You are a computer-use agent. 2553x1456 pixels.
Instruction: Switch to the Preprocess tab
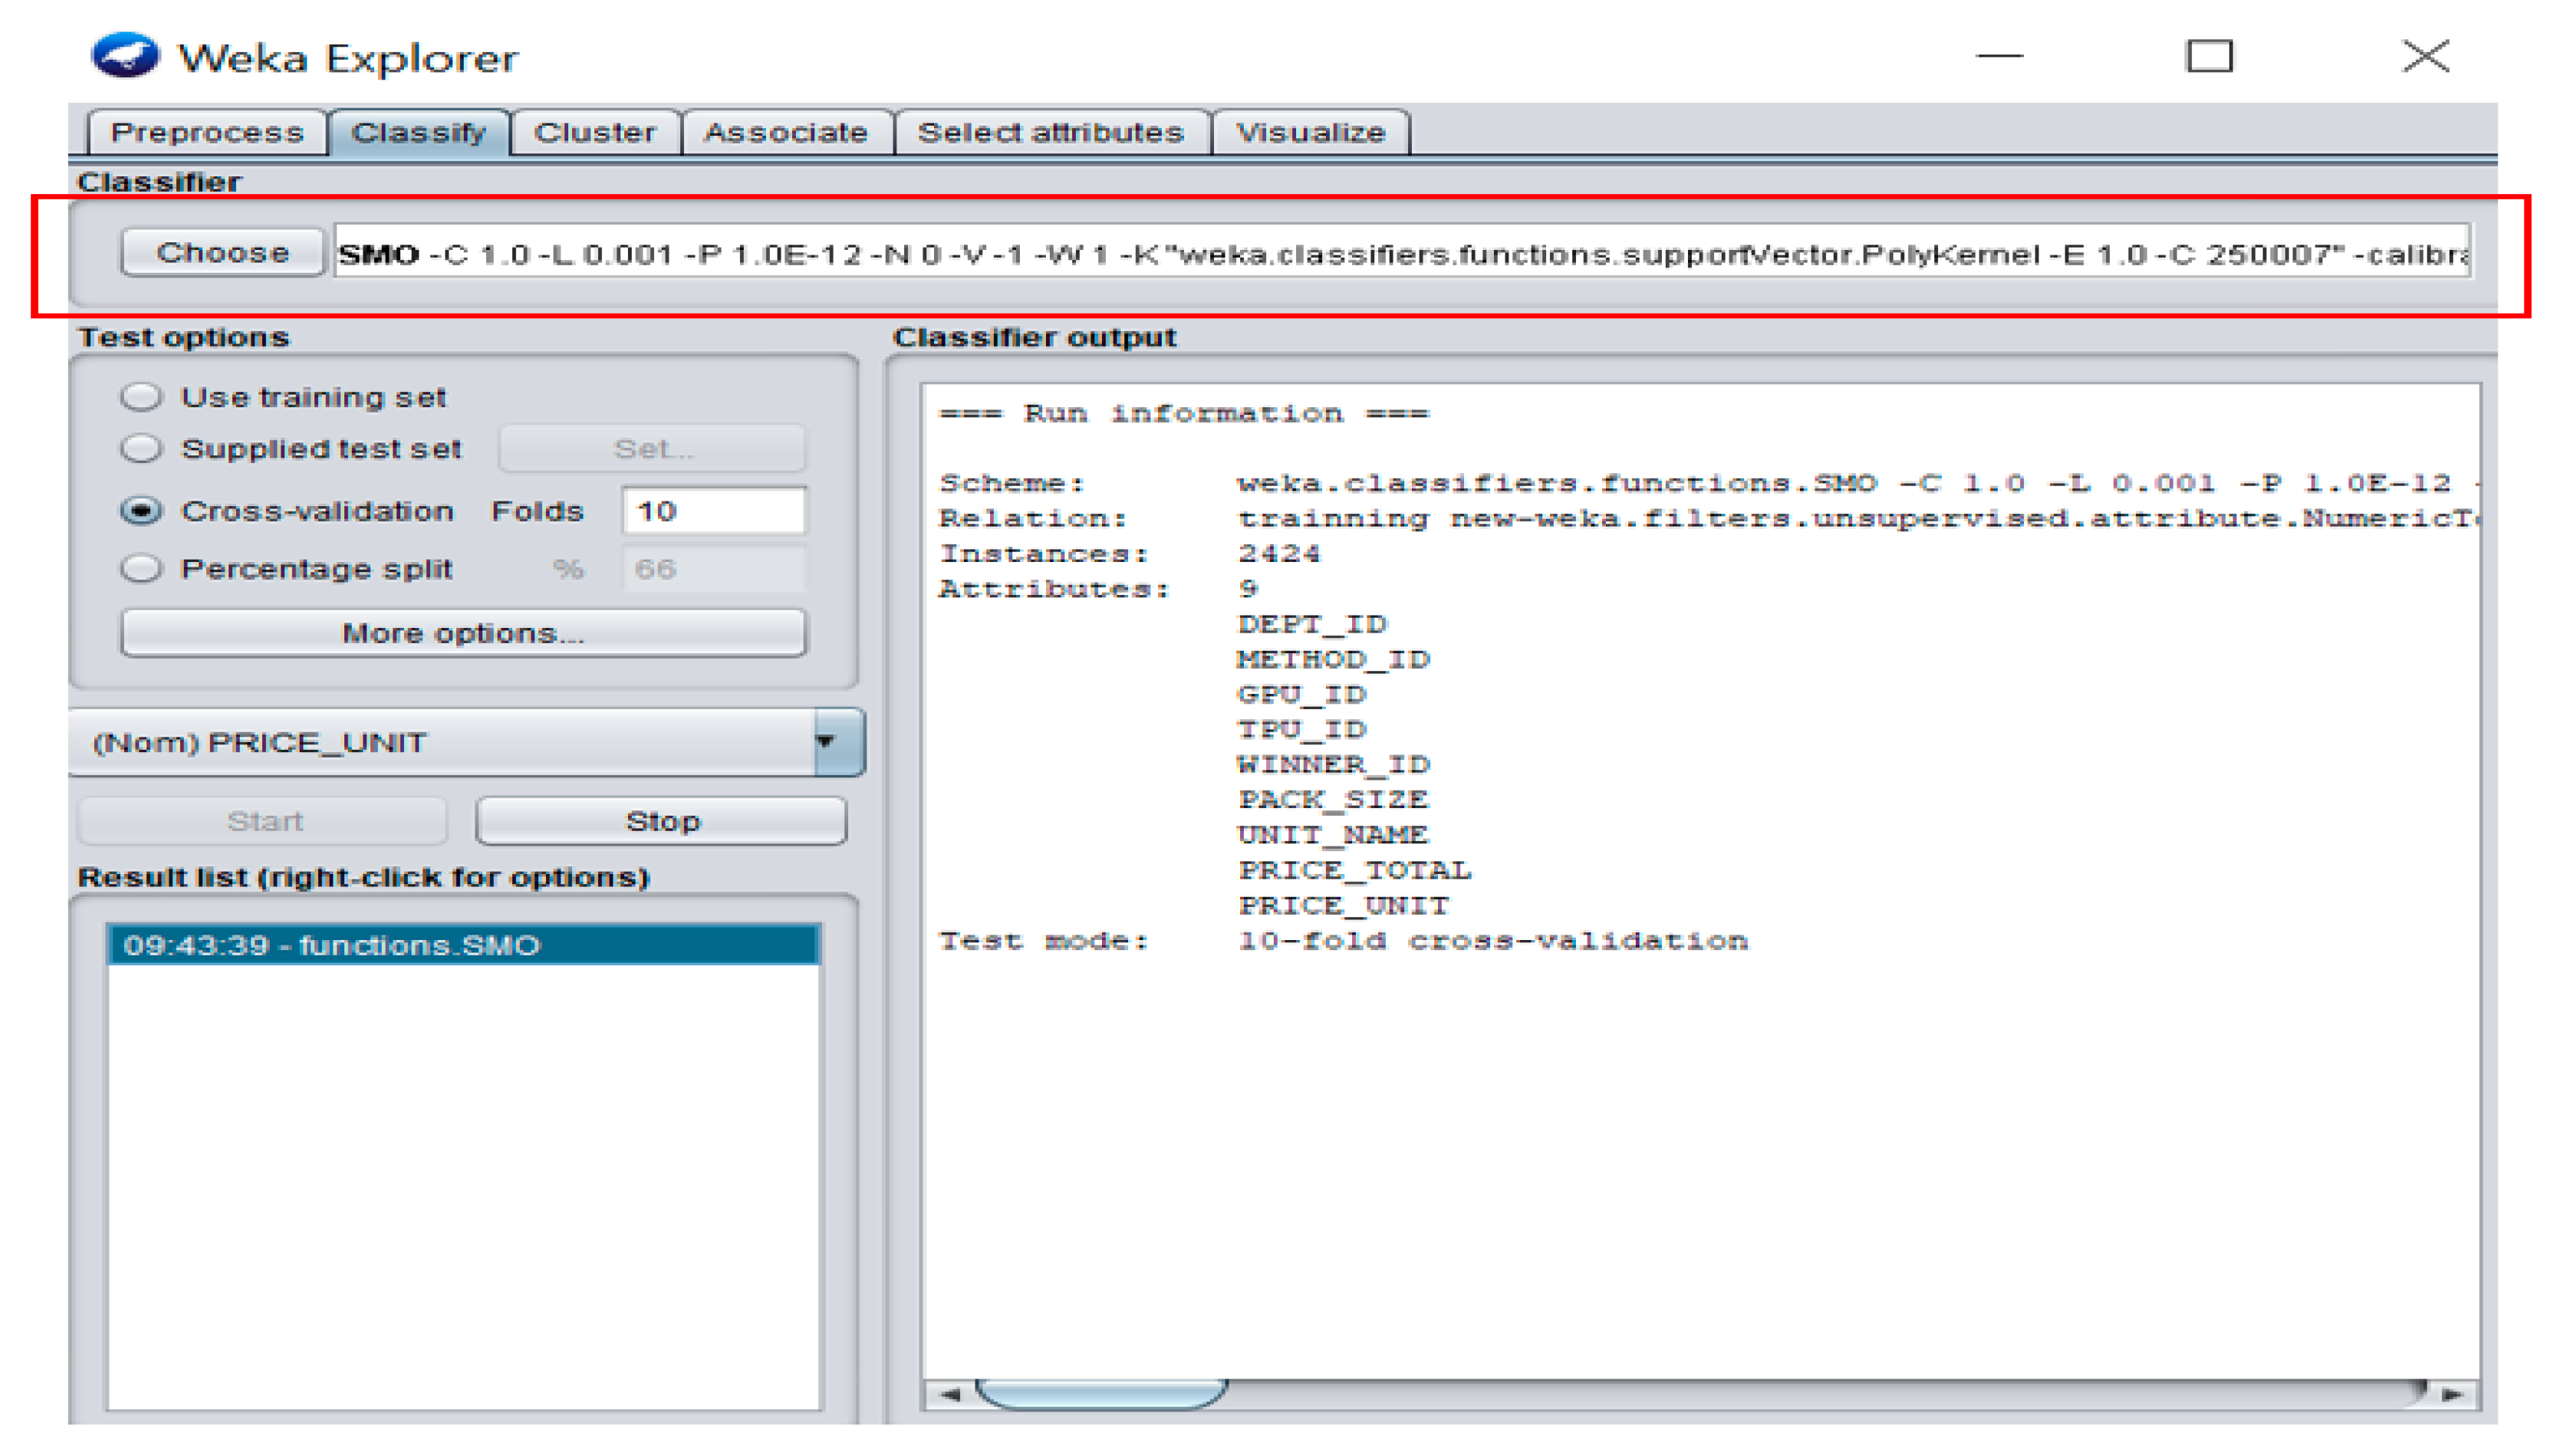pyautogui.click(x=207, y=132)
